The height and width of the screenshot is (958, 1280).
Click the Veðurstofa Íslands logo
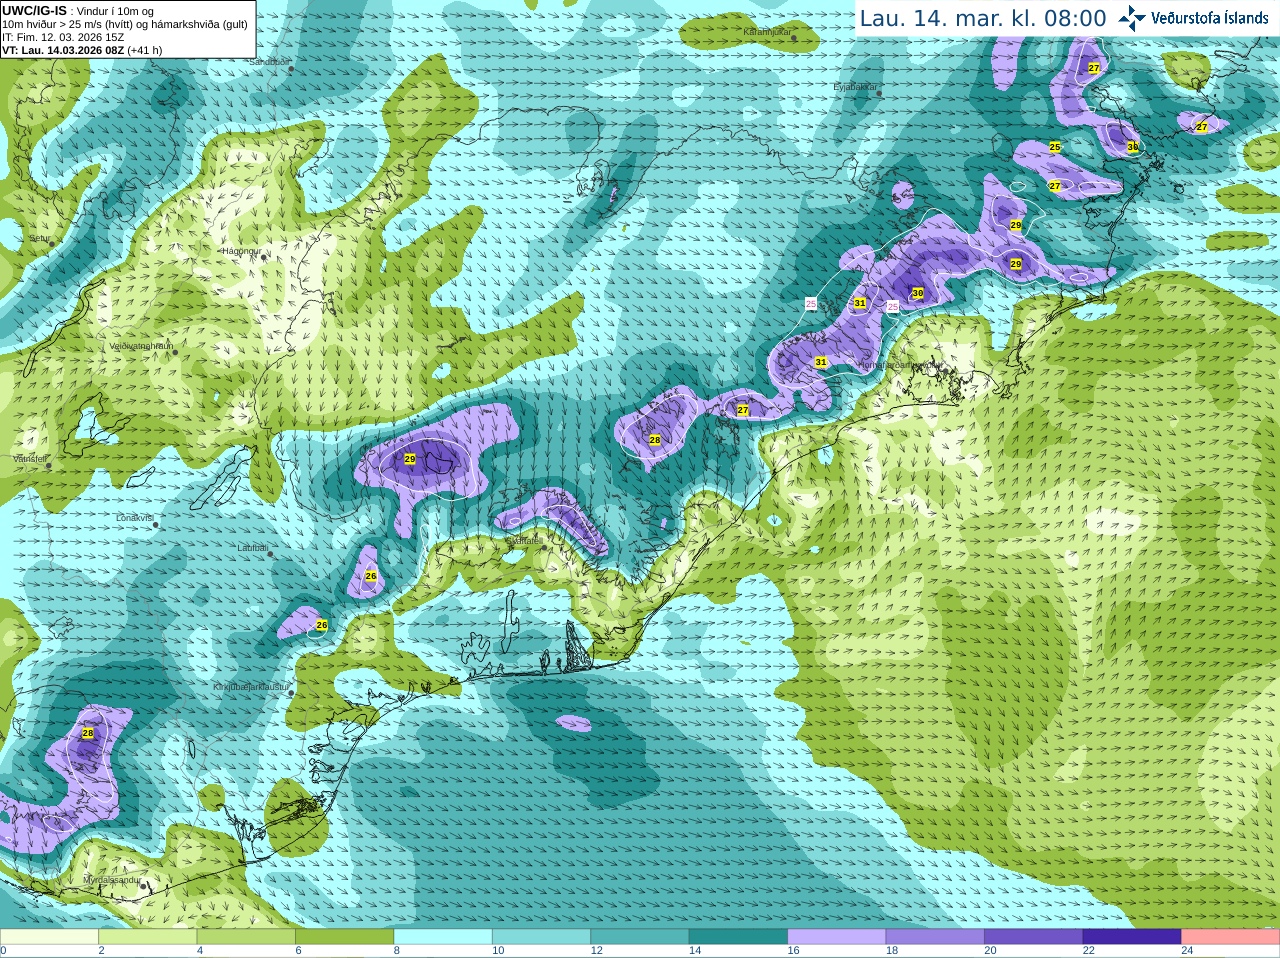pyautogui.click(x=1193, y=18)
